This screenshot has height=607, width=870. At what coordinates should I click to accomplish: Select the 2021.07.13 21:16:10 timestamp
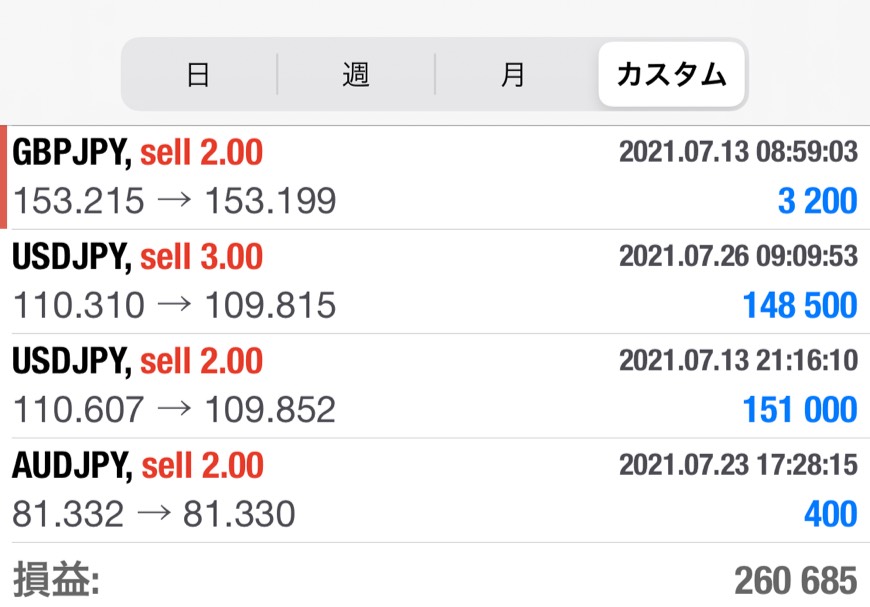point(738,360)
